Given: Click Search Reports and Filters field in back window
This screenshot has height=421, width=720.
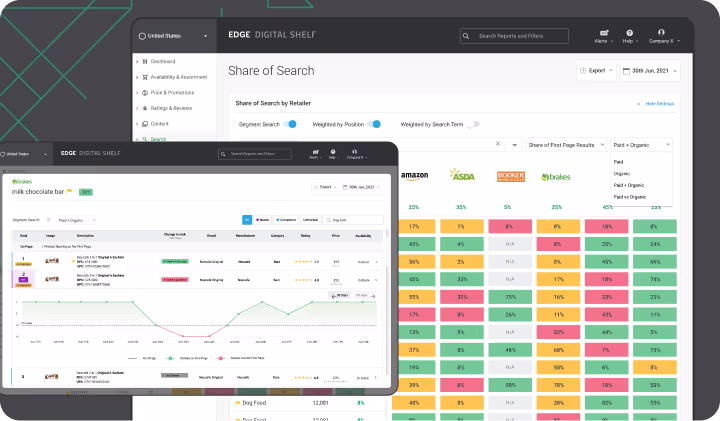Looking at the screenshot, I should 514,36.
